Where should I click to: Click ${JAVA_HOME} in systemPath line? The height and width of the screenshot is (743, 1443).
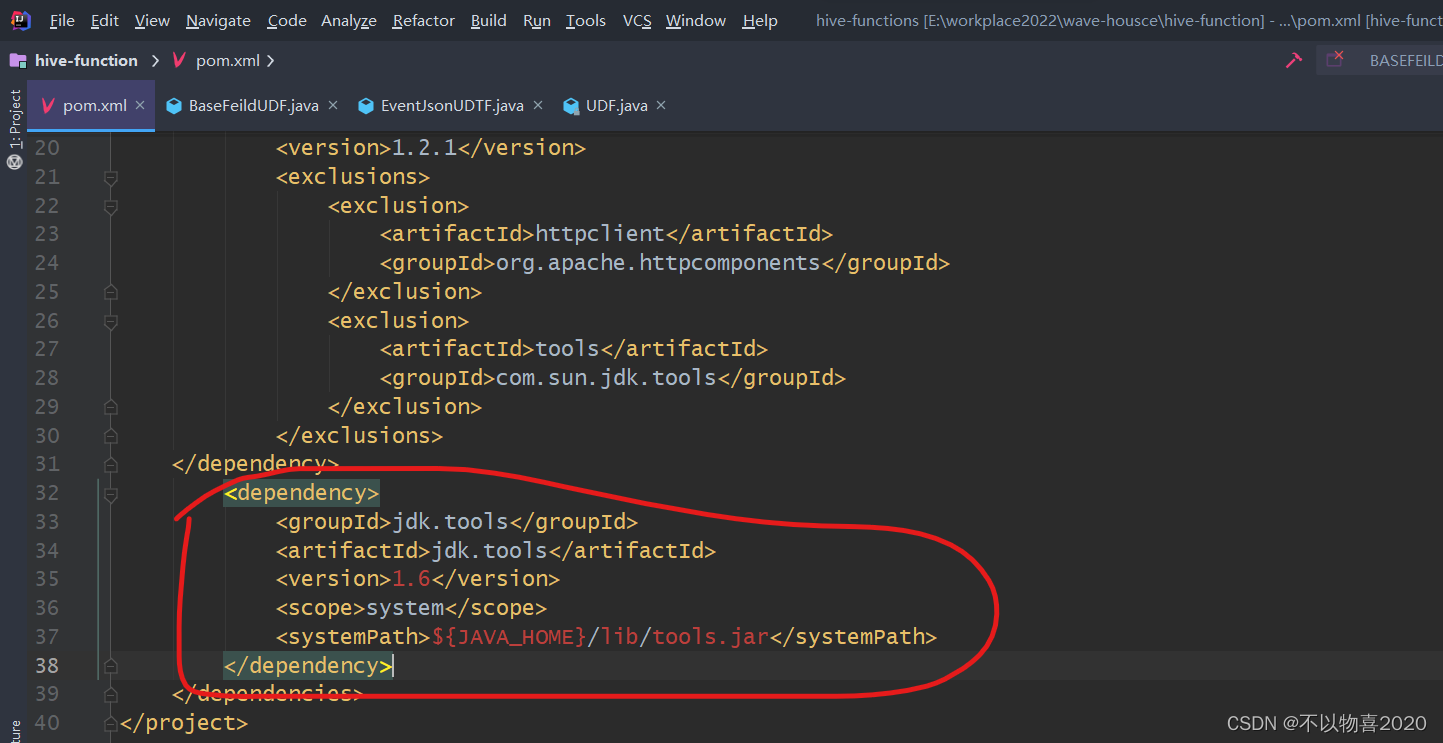[509, 637]
